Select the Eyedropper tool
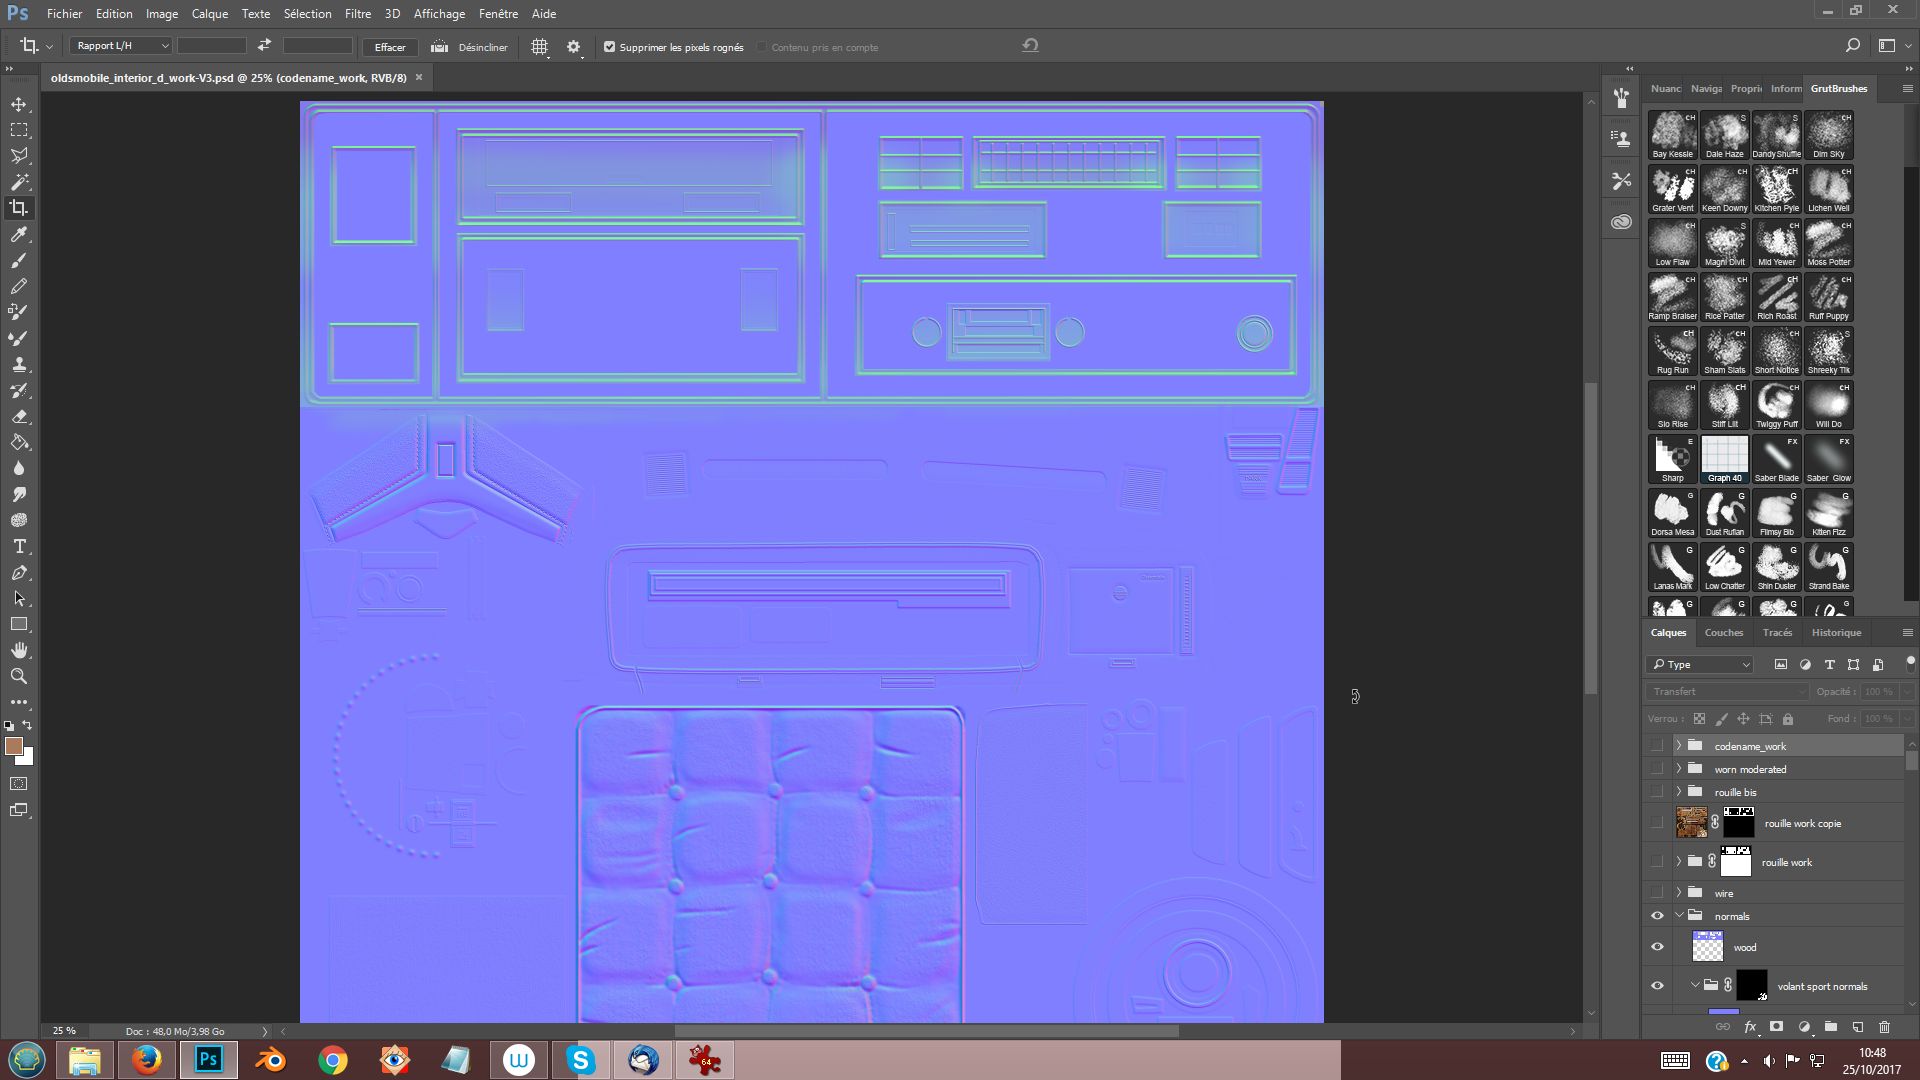 [x=19, y=234]
